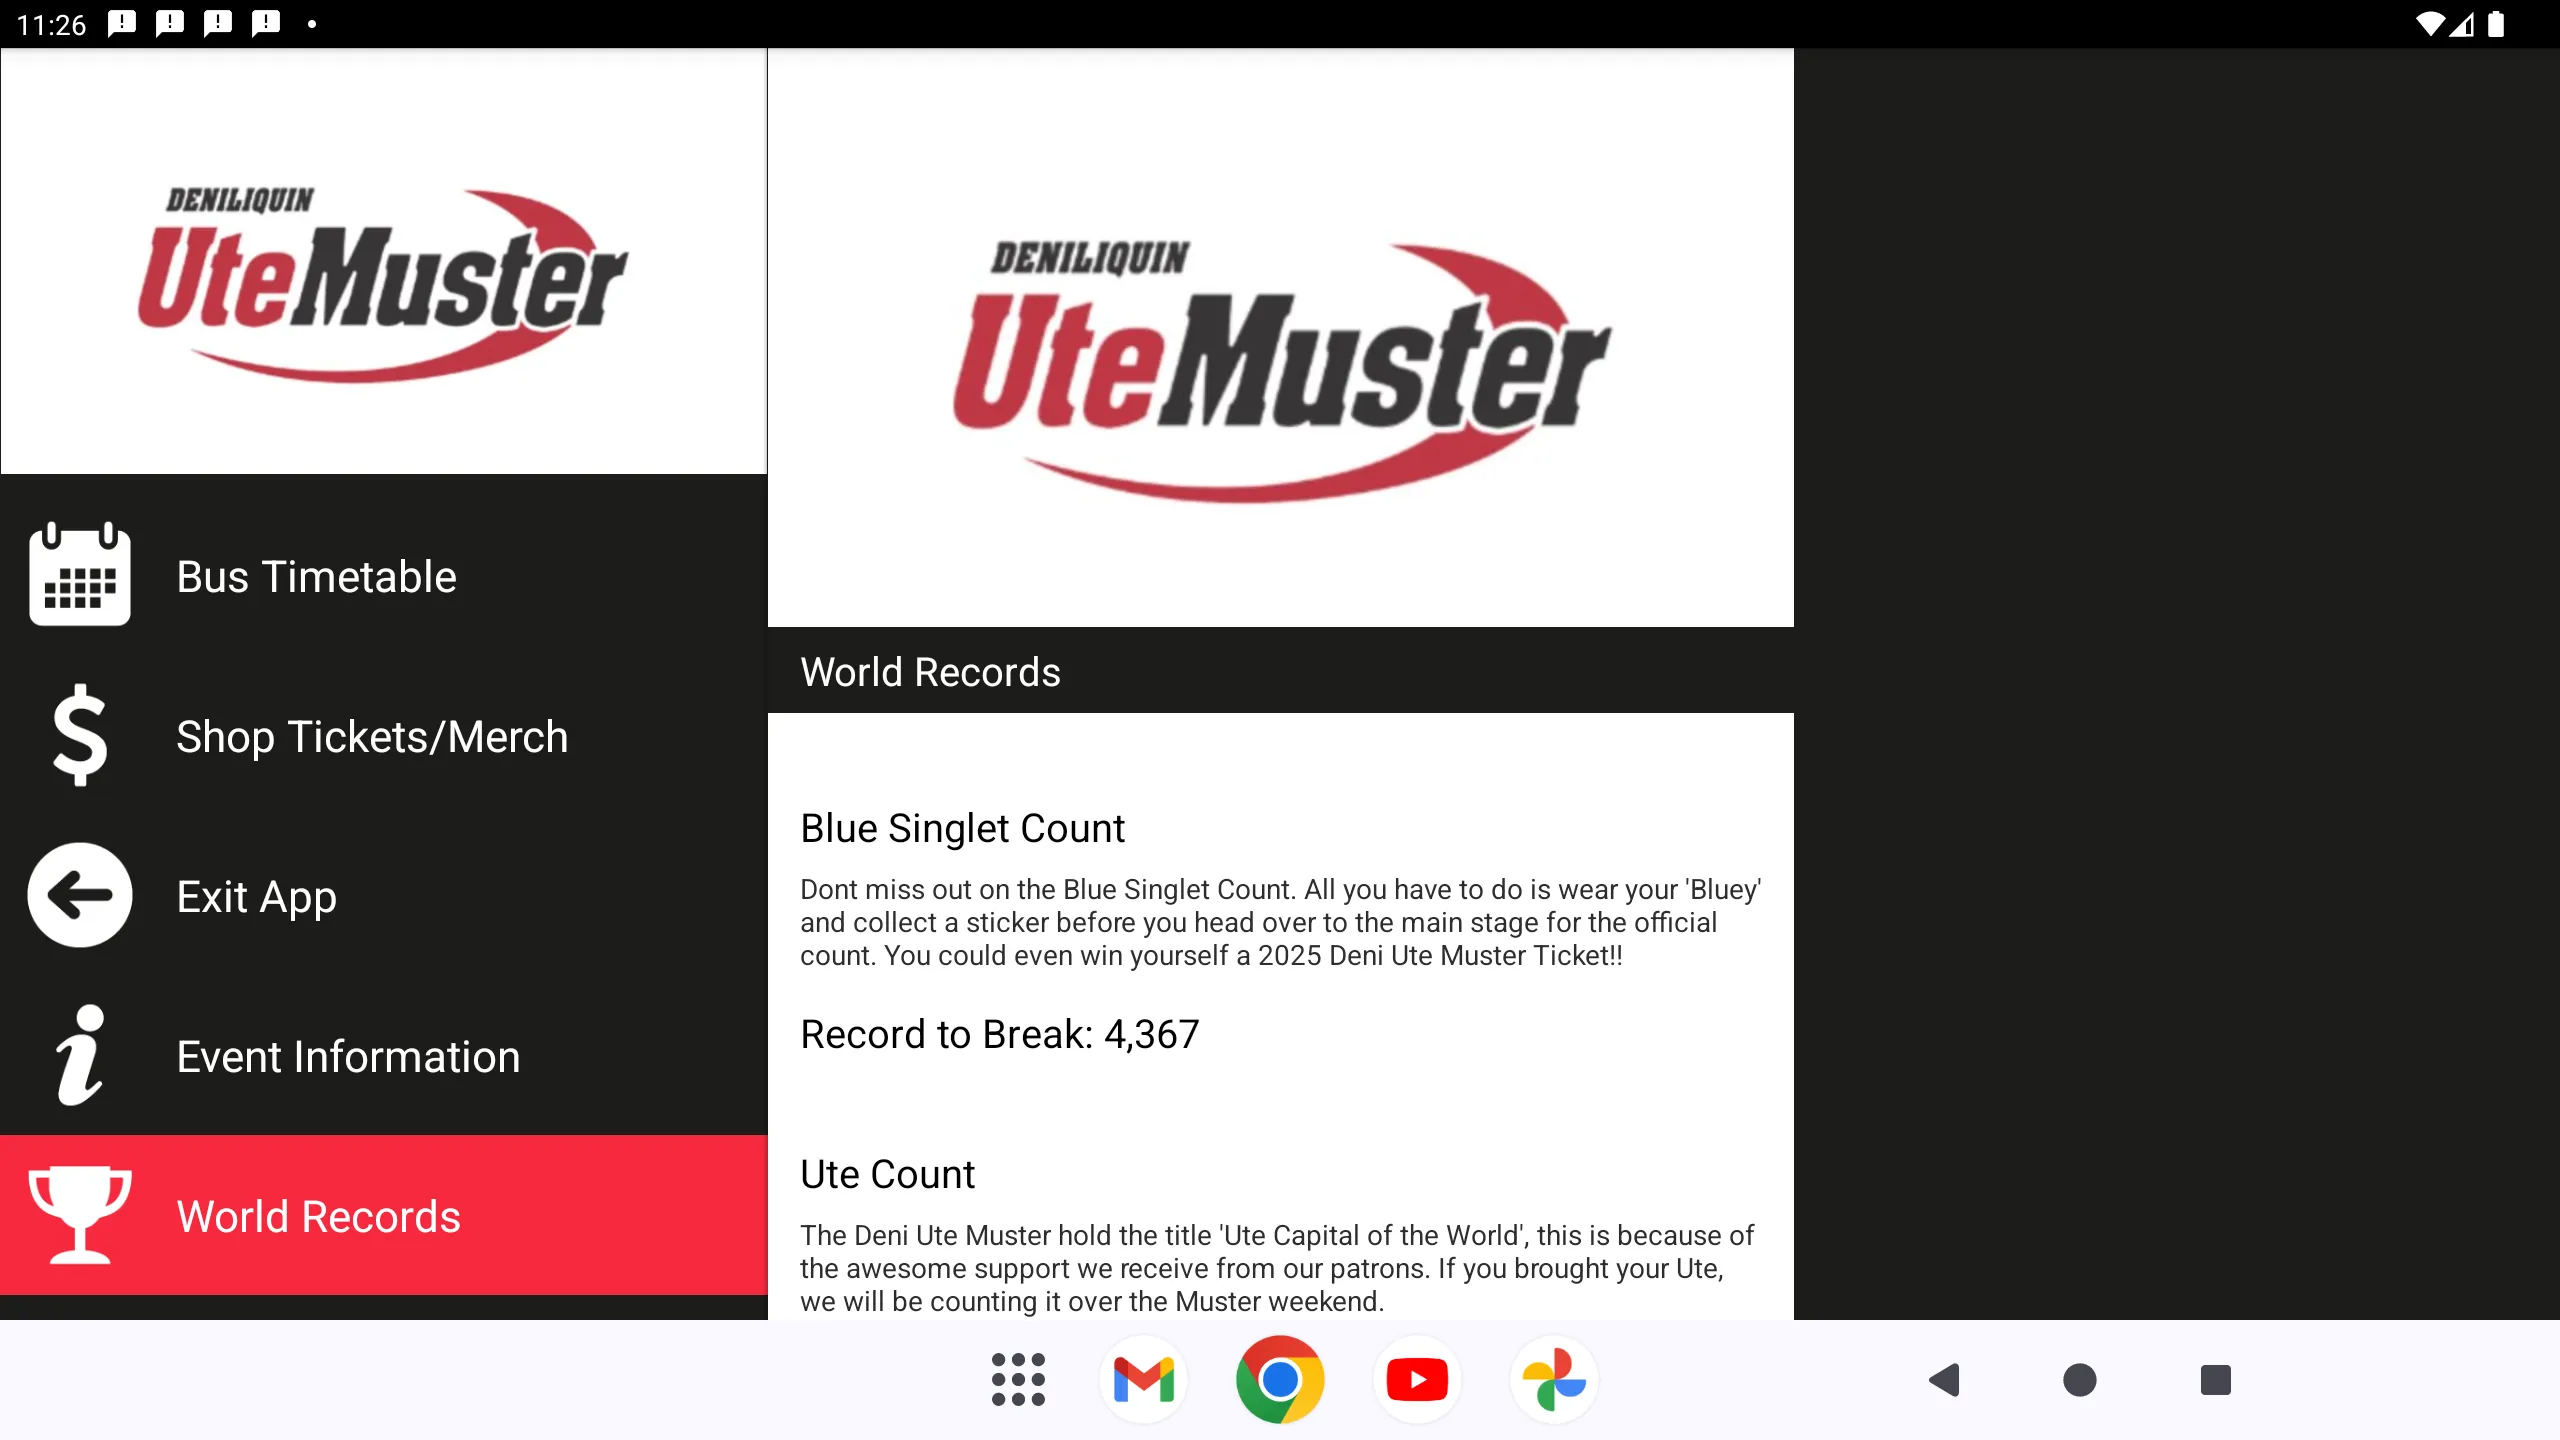The height and width of the screenshot is (1440, 2560).
Task: Launch Google Photos from the taskbar
Action: coord(1554,1380)
